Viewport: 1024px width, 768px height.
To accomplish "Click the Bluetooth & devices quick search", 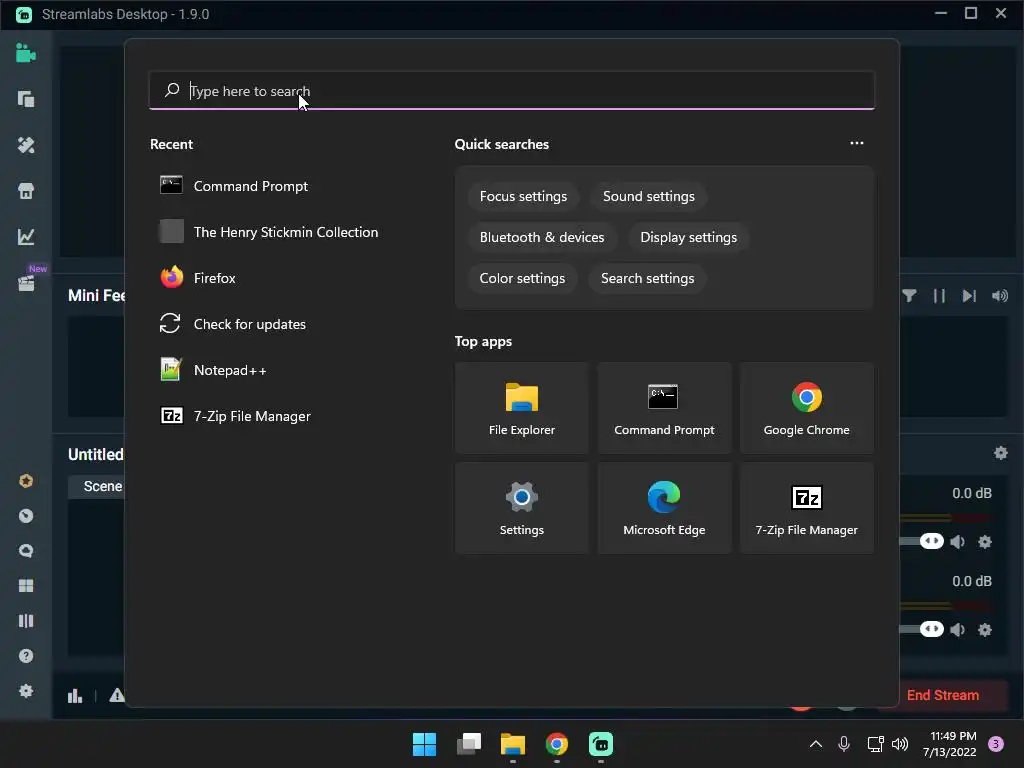I will [x=542, y=238].
